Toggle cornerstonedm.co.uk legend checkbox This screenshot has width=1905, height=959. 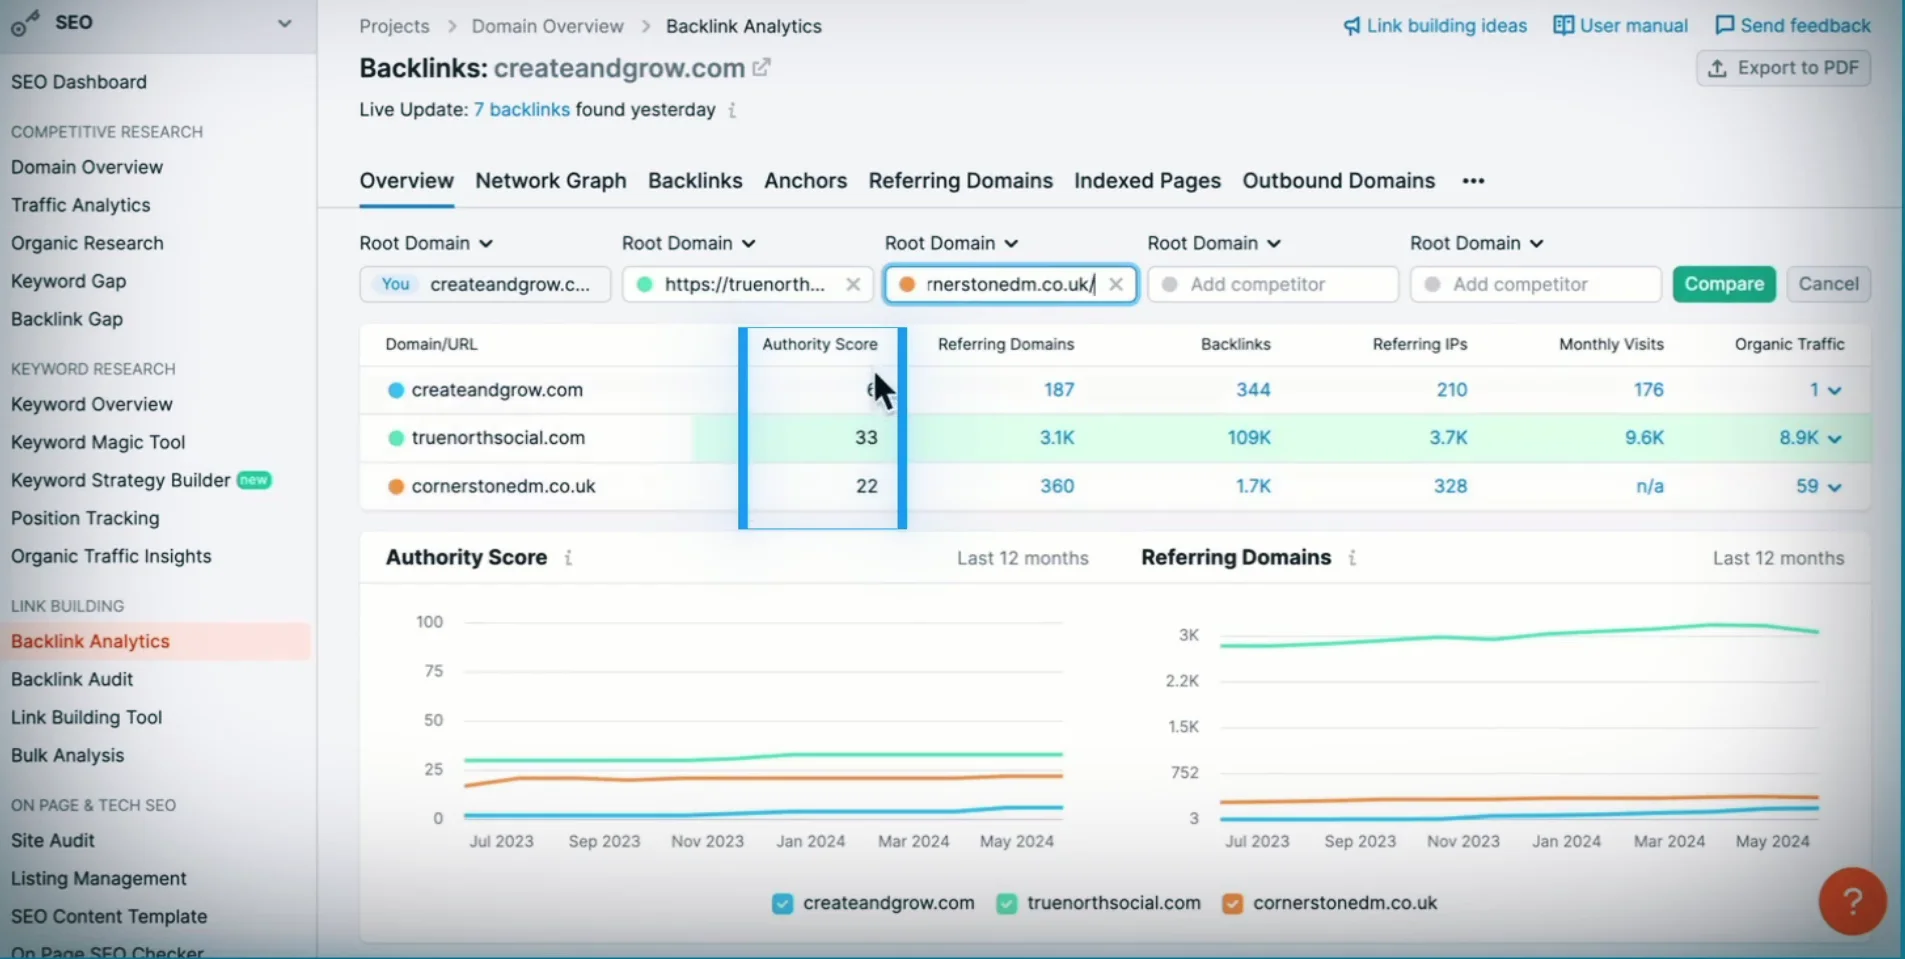pyautogui.click(x=1233, y=904)
